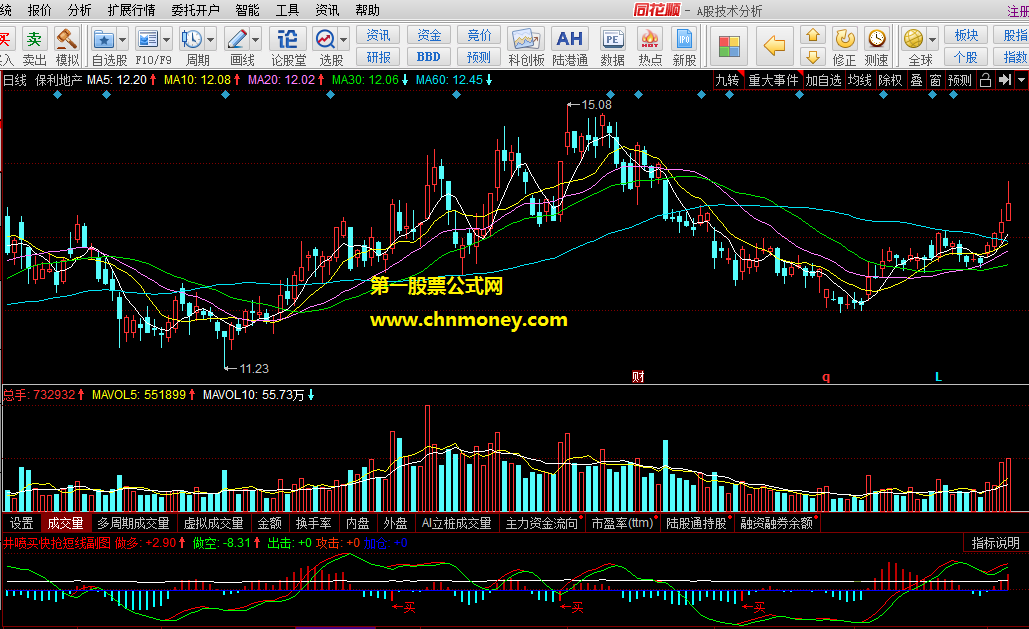Click the 资讯 toolbar button
1029x629 pixels.
(378, 35)
